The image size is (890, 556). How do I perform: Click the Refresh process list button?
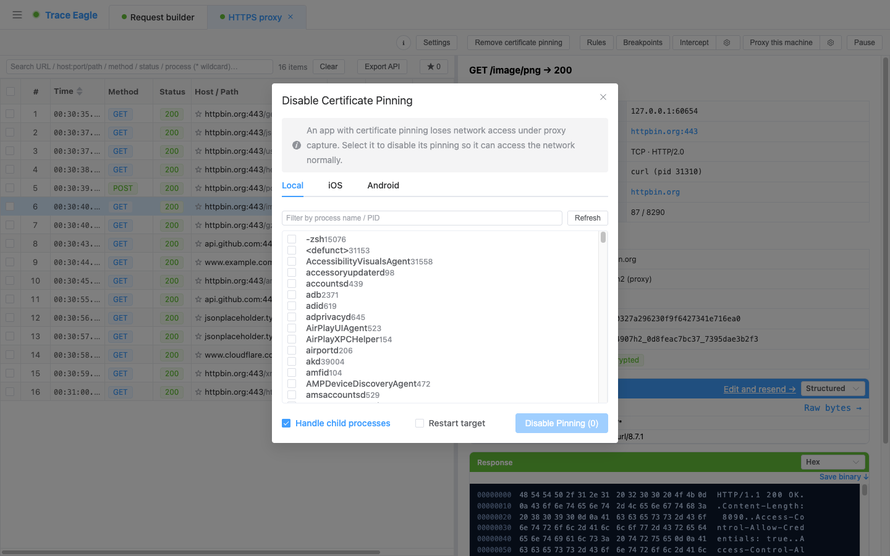tap(587, 218)
